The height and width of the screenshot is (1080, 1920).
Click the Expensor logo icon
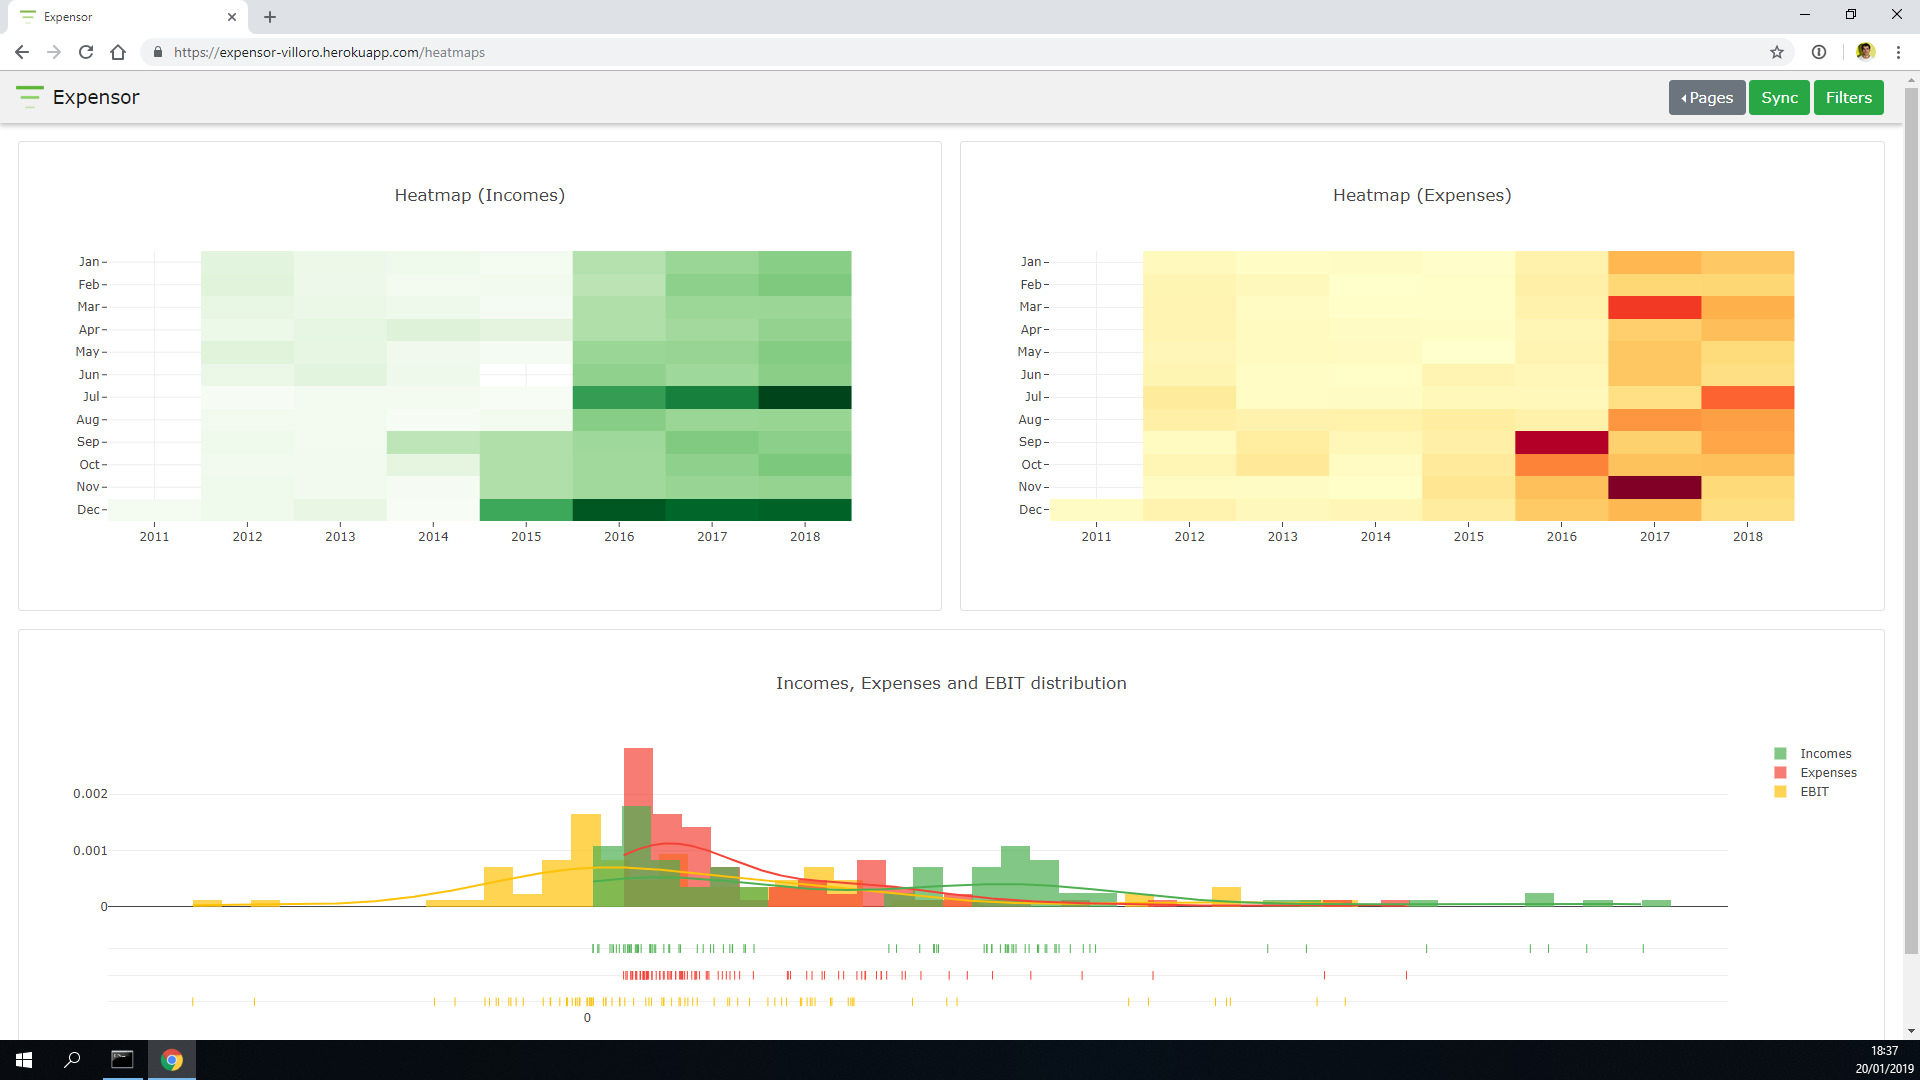click(29, 97)
